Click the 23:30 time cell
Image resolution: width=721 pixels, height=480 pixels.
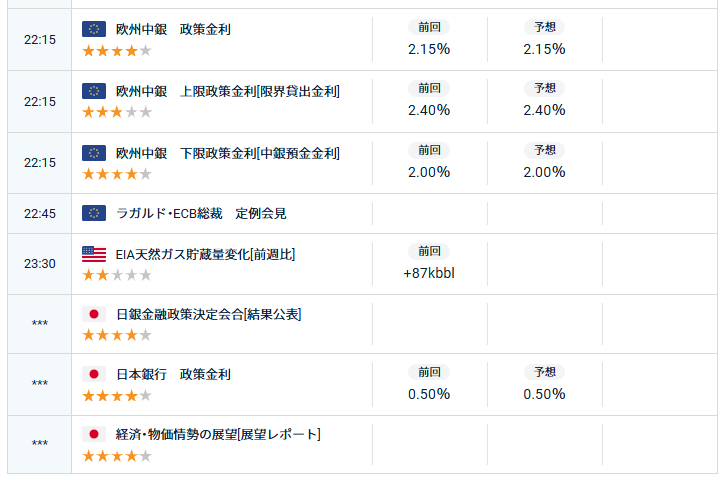[39, 264]
